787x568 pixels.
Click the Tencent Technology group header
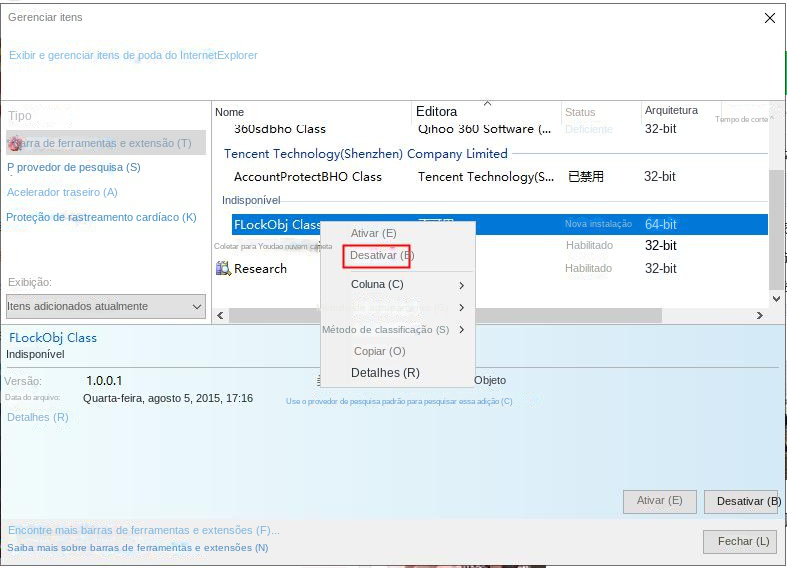pos(366,154)
